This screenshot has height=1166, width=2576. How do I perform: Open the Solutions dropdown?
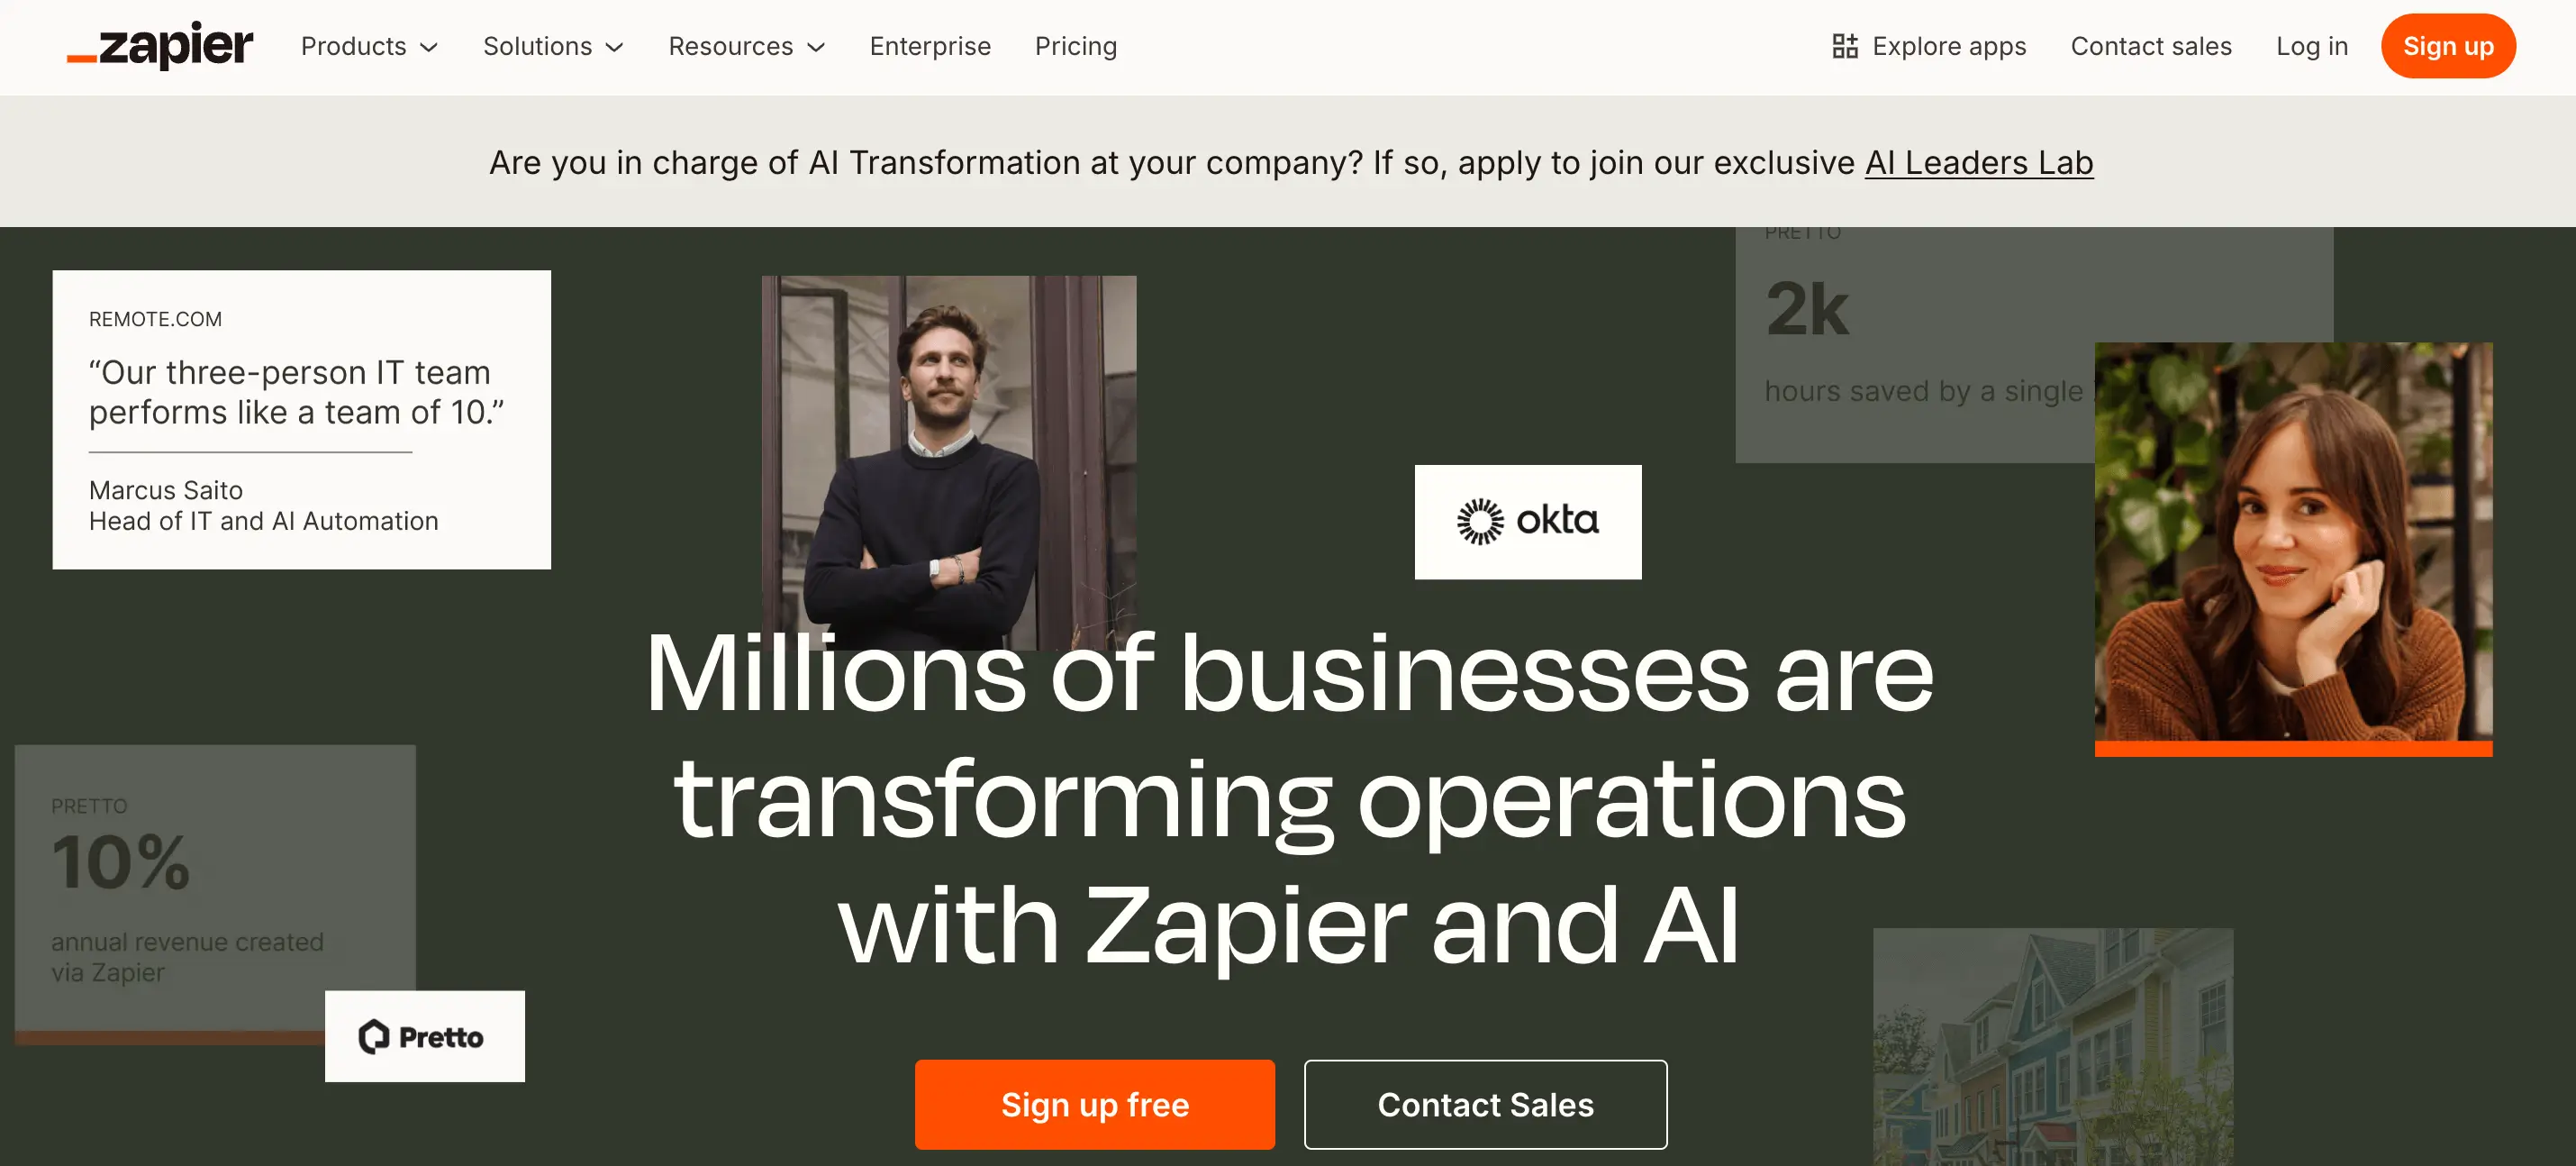[552, 46]
